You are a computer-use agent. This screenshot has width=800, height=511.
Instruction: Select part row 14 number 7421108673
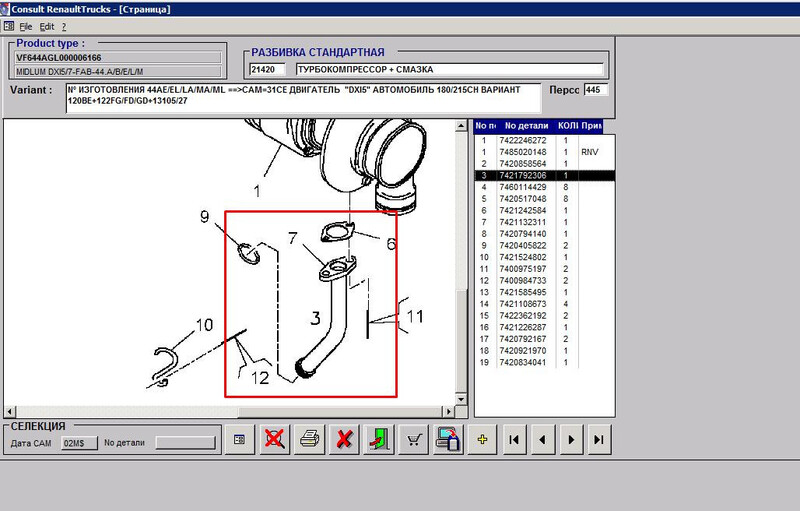[x=544, y=304]
